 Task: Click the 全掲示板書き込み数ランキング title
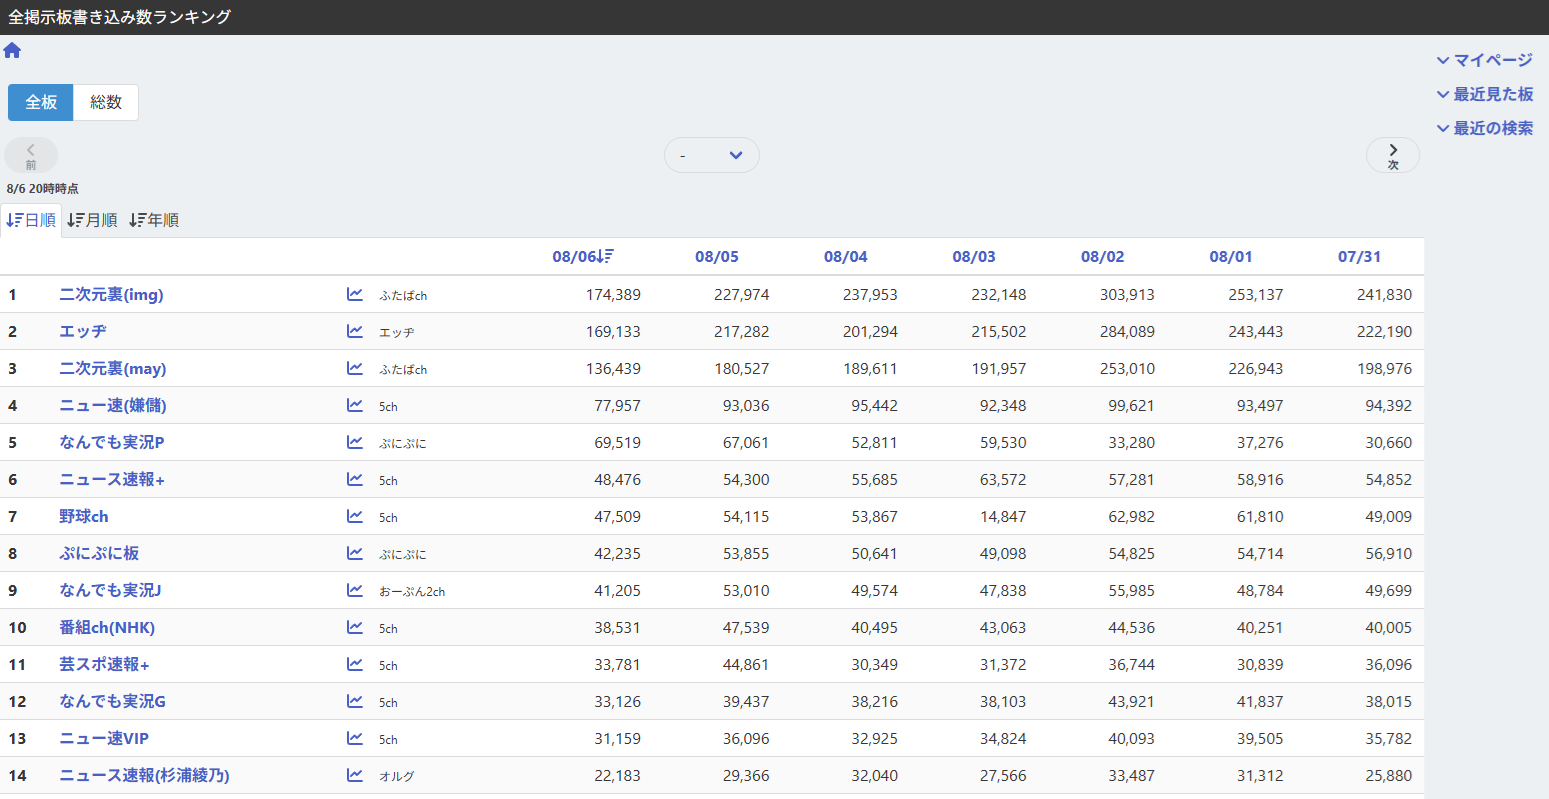click(x=119, y=17)
